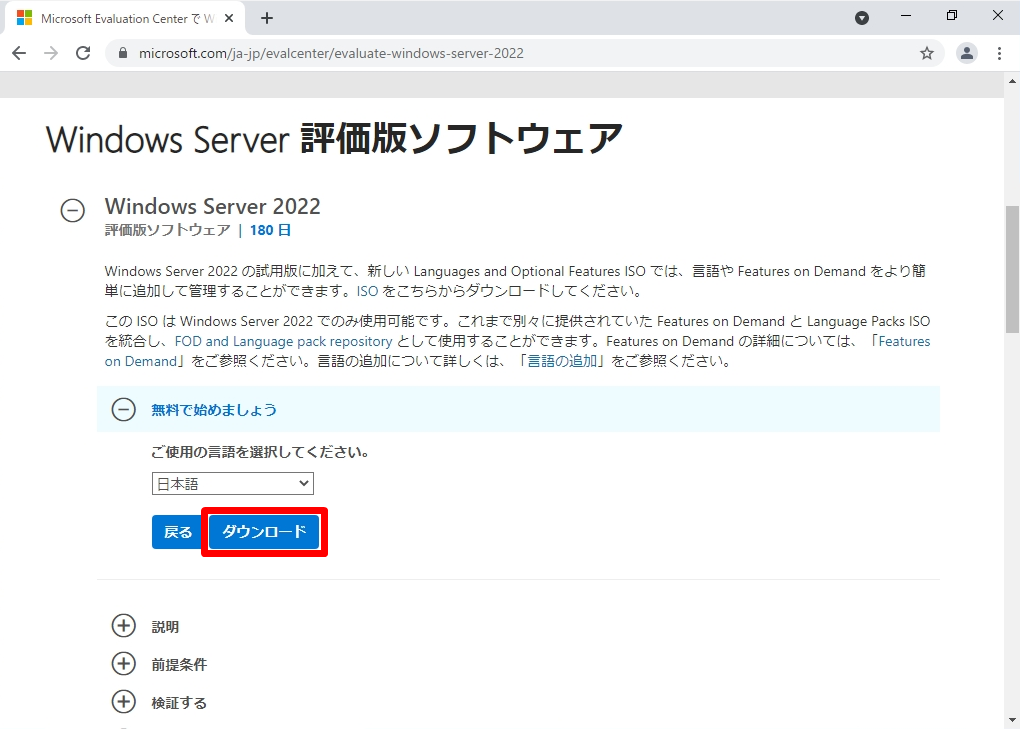Click the Windows Server 評価版ソフトウェア title
The height and width of the screenshot is (729, 1020).
pyautogui.click(x=334, y=139)
